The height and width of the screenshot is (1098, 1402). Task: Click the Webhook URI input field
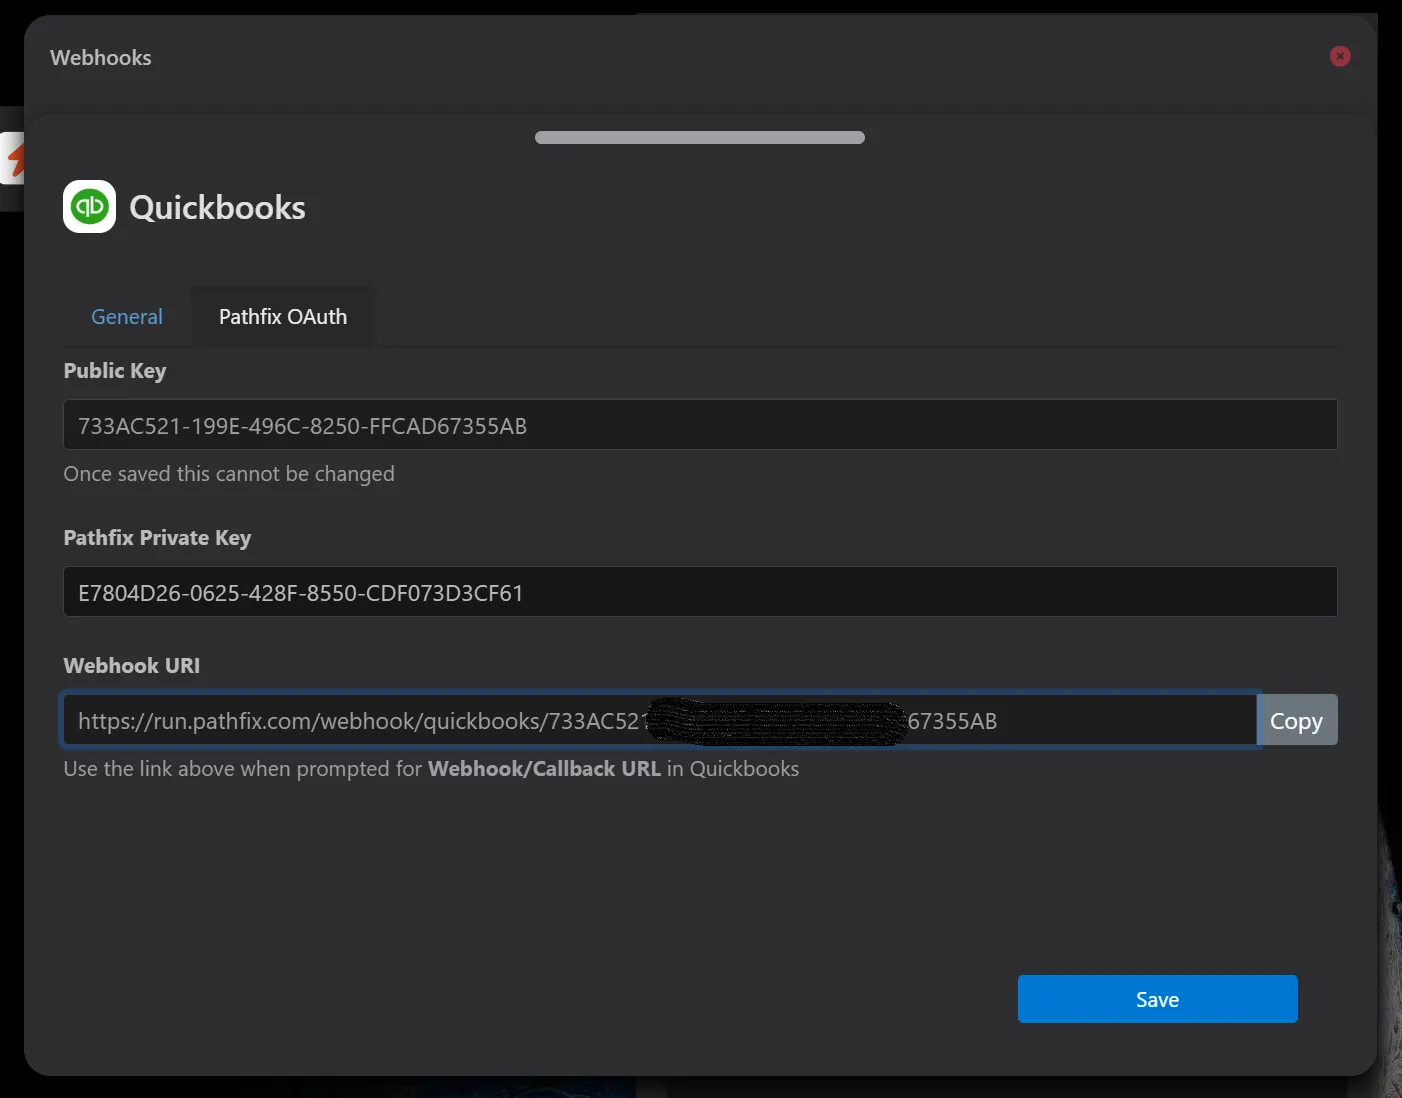[x=659, y=720]
